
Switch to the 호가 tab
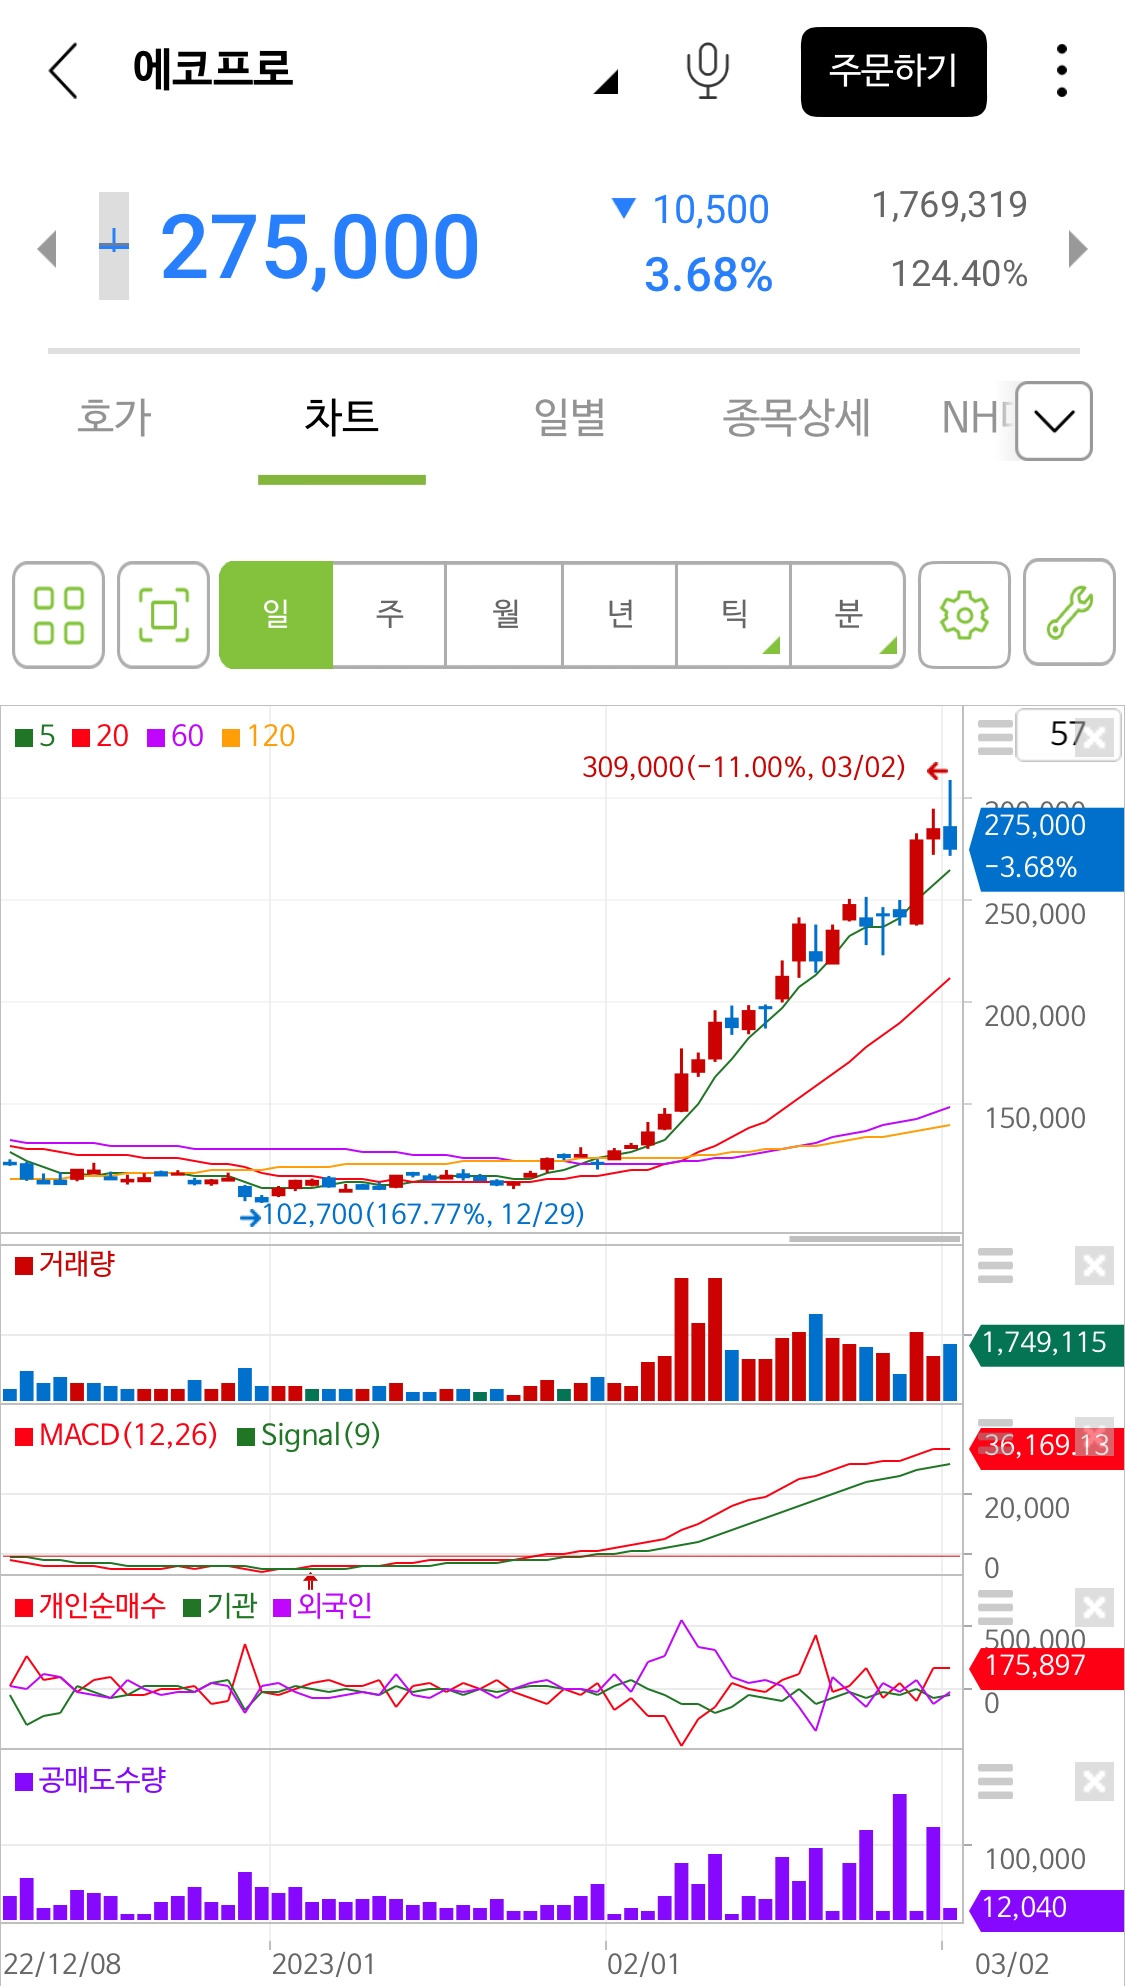click(x=114, y=417)
